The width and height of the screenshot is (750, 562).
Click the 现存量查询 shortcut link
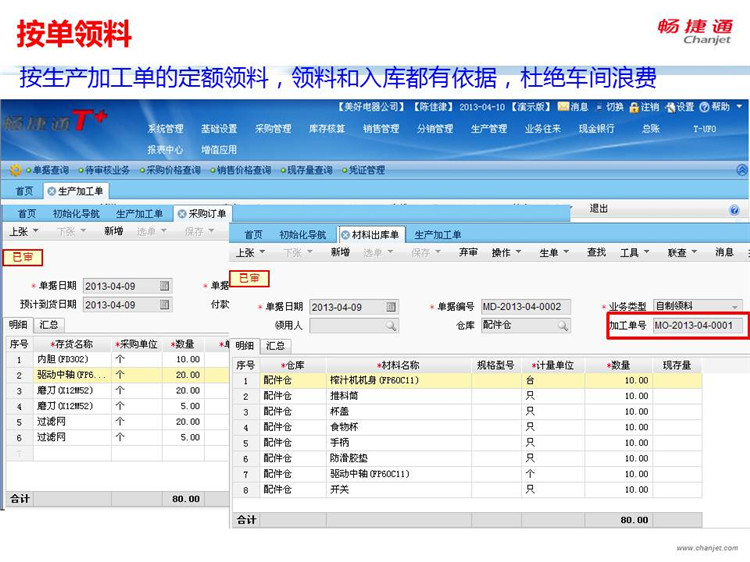coord(309,171)
